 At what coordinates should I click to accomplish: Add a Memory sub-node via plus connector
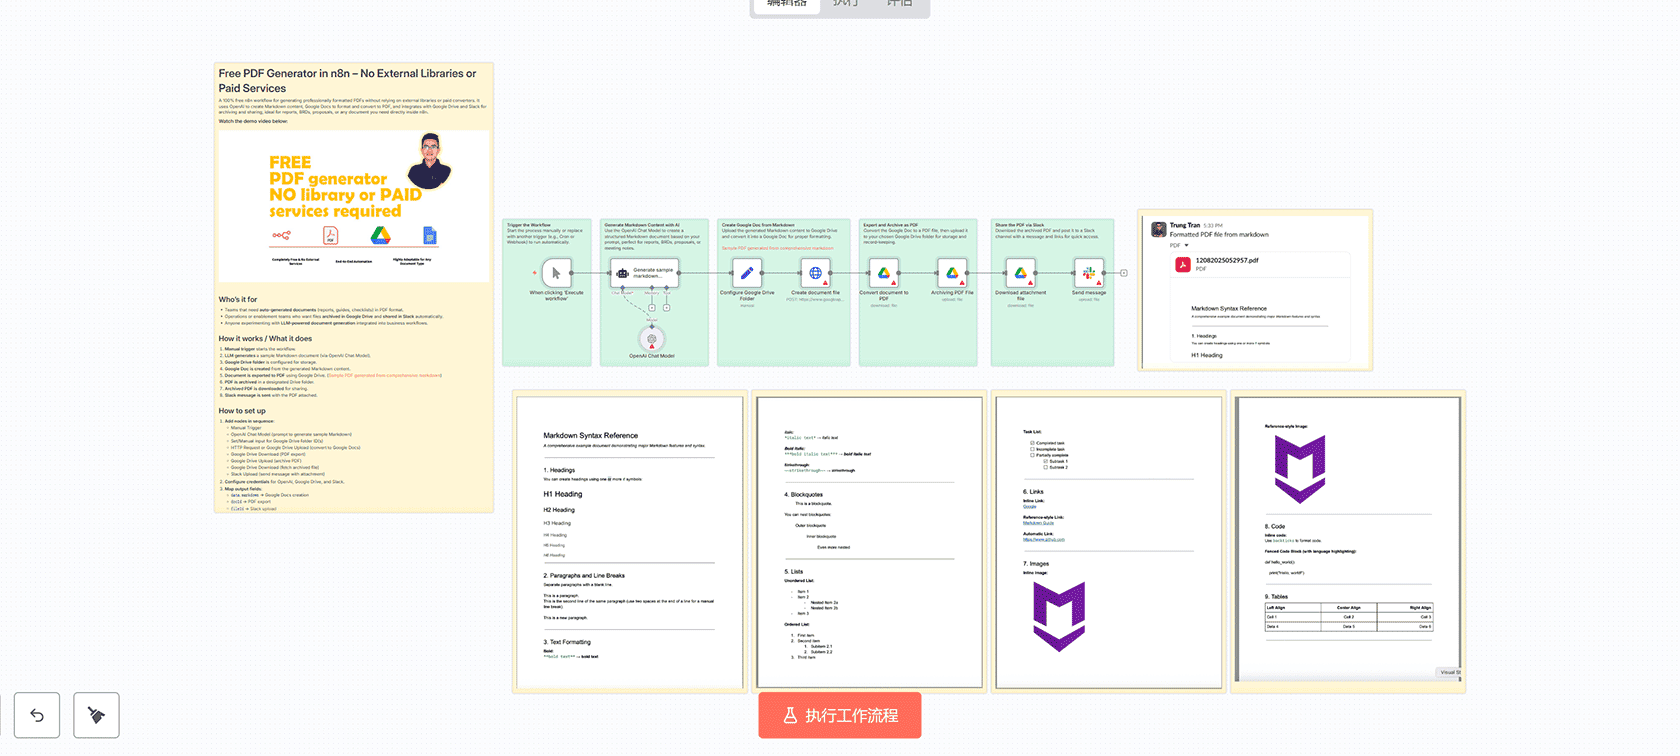pyautogui.click(x=652, y=308)
